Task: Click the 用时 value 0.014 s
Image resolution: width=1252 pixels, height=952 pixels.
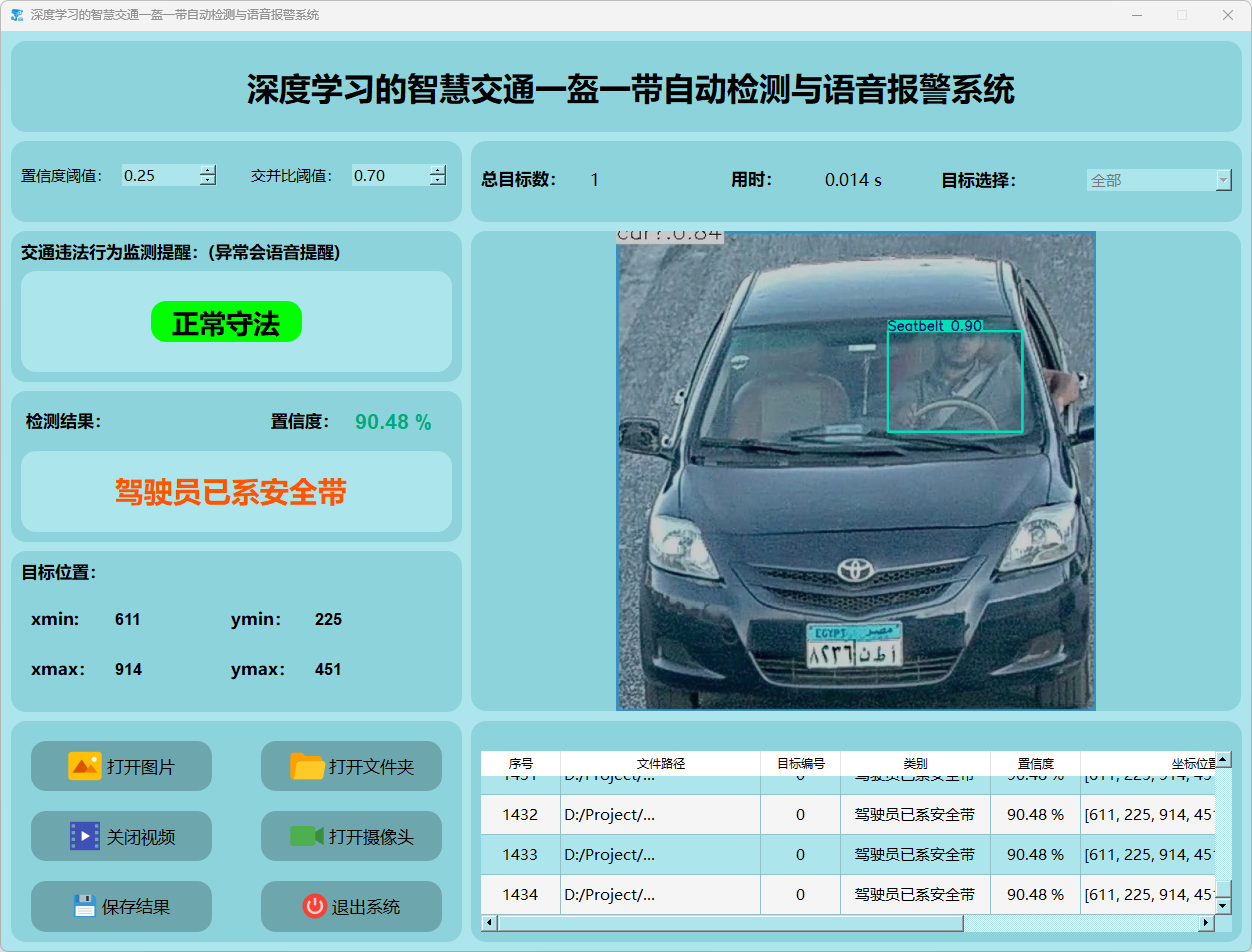Action: (x=853, y=181)
